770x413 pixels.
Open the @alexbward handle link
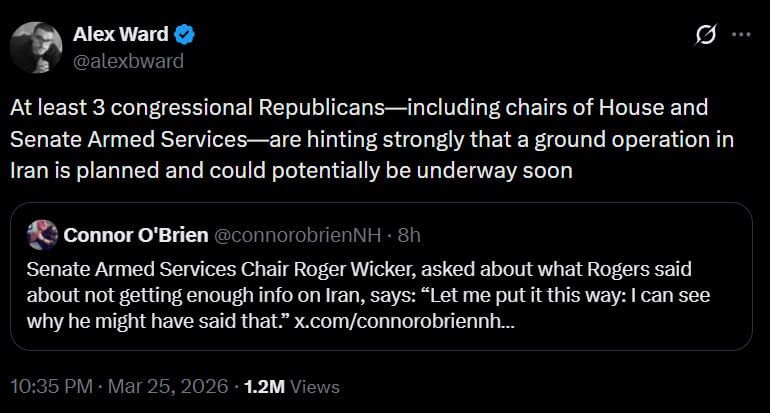(128, 60)
